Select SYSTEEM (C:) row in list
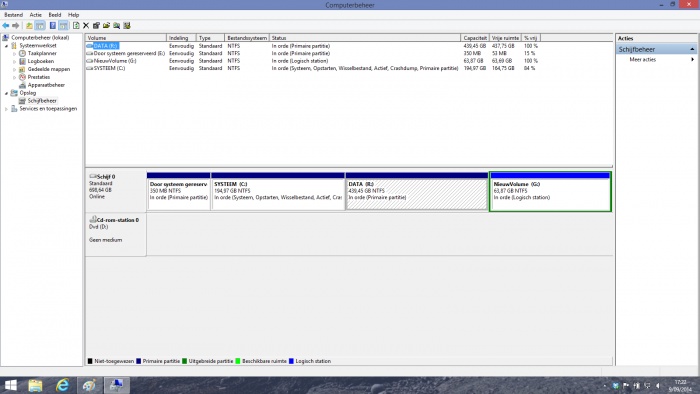 tap(312, 68)
